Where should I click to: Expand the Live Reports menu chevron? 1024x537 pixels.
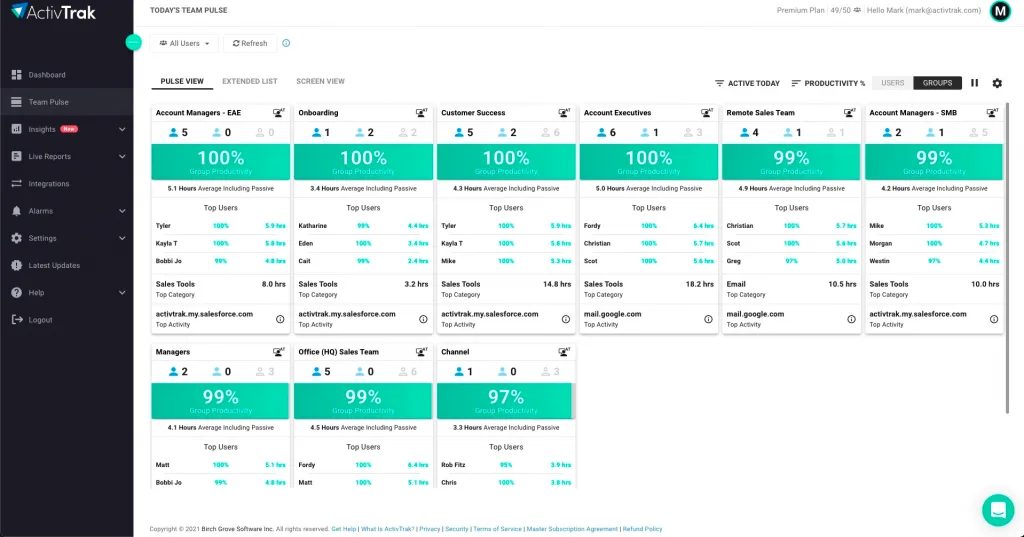click(x=122, y=157)
